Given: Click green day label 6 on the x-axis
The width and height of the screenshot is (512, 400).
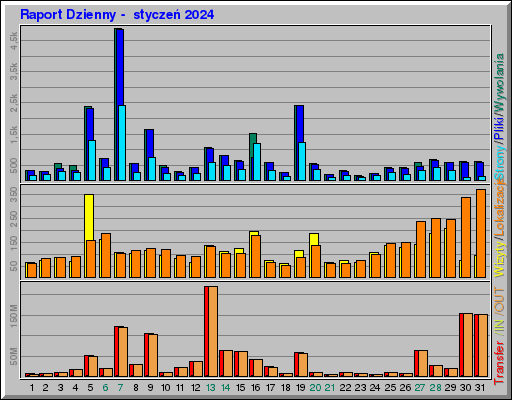Looking at the screenshot, I should 105,388.
